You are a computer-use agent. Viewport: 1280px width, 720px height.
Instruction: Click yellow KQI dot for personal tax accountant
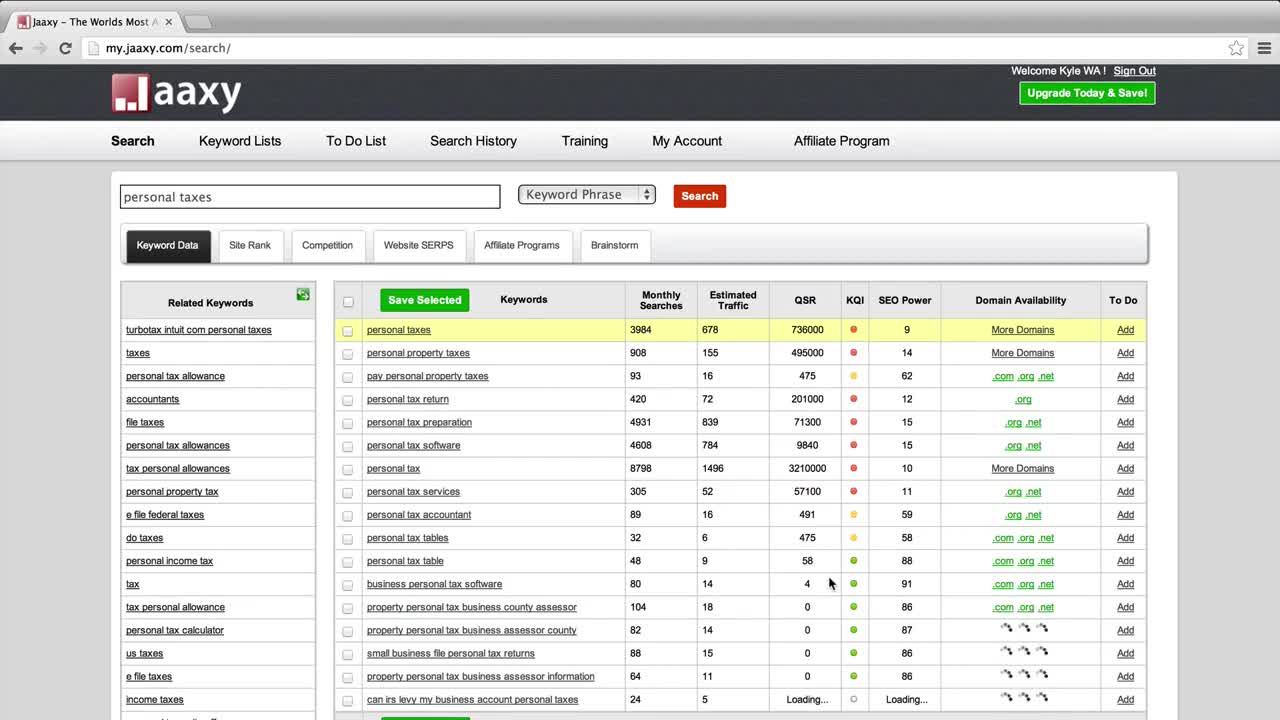tap(853, 515)
